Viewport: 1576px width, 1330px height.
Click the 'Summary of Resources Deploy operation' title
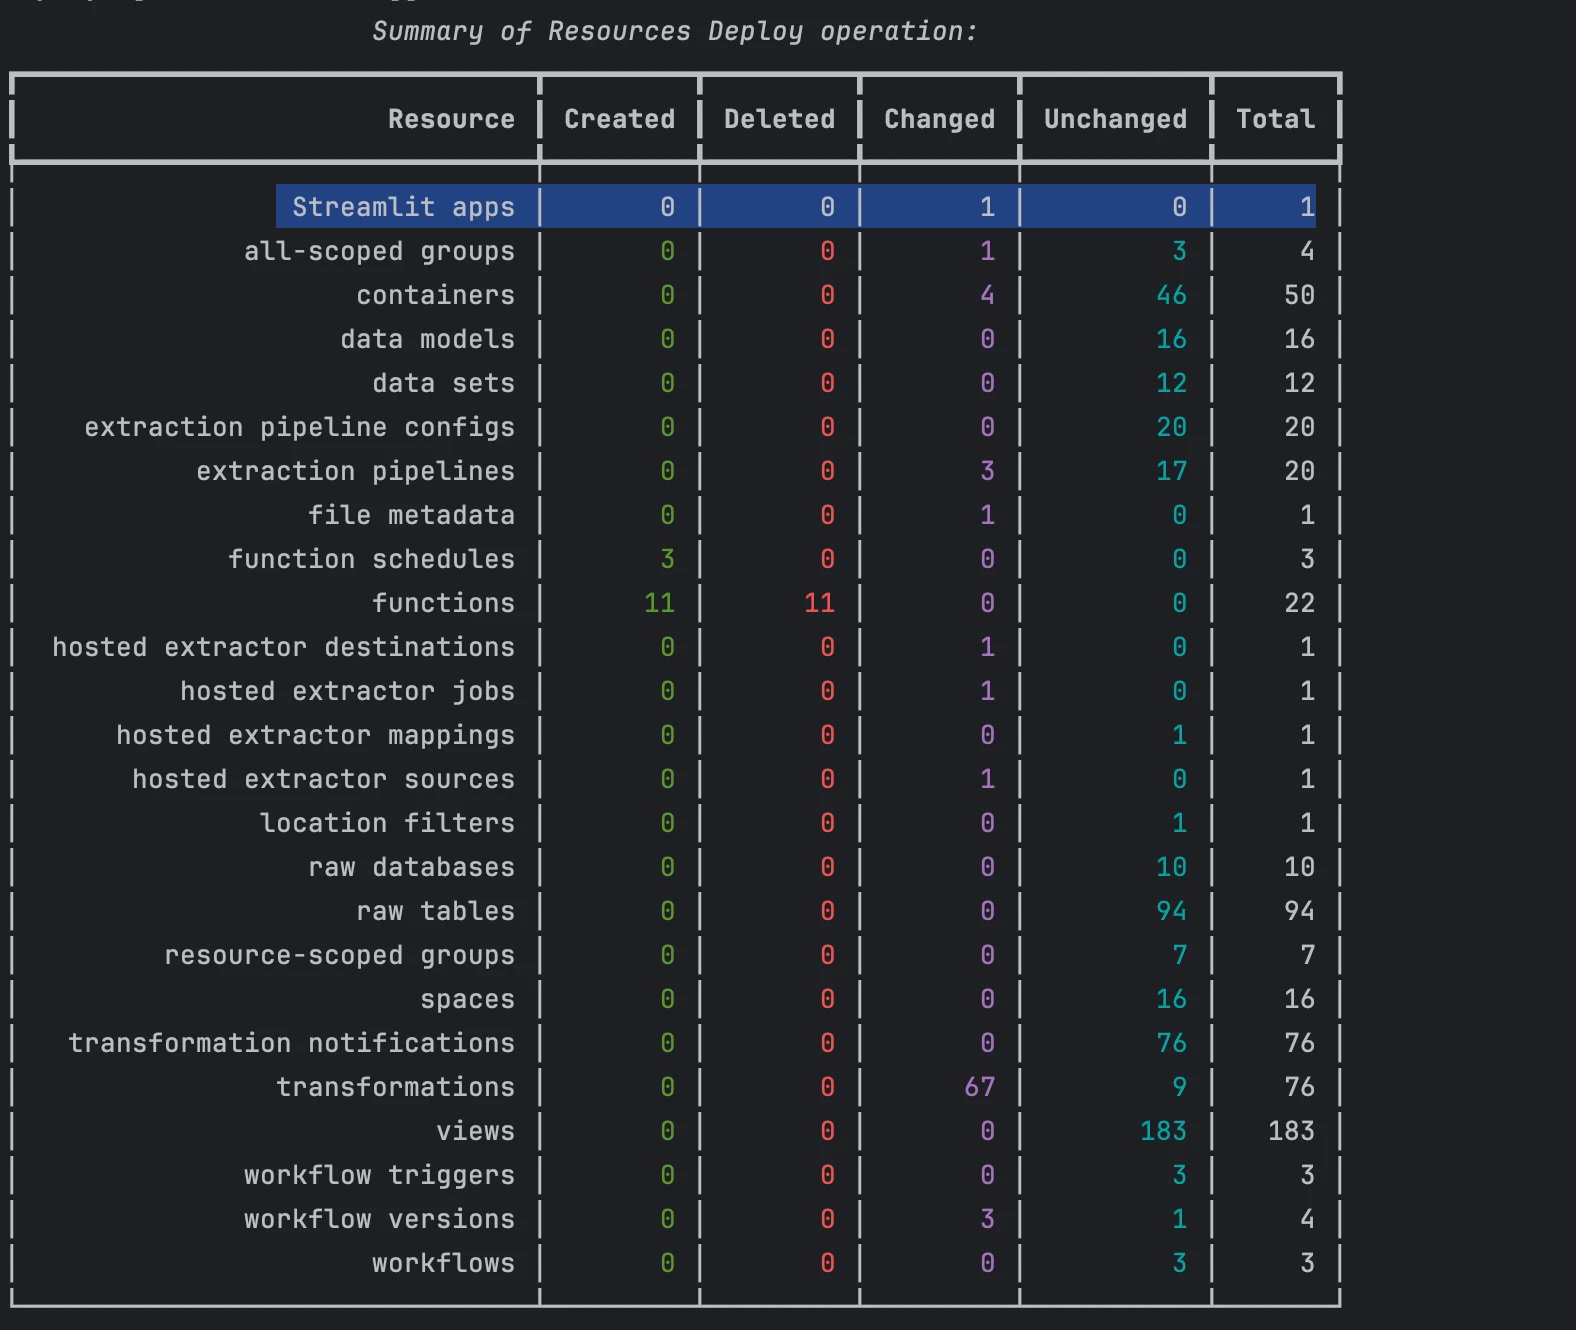[x=674, y=32]
